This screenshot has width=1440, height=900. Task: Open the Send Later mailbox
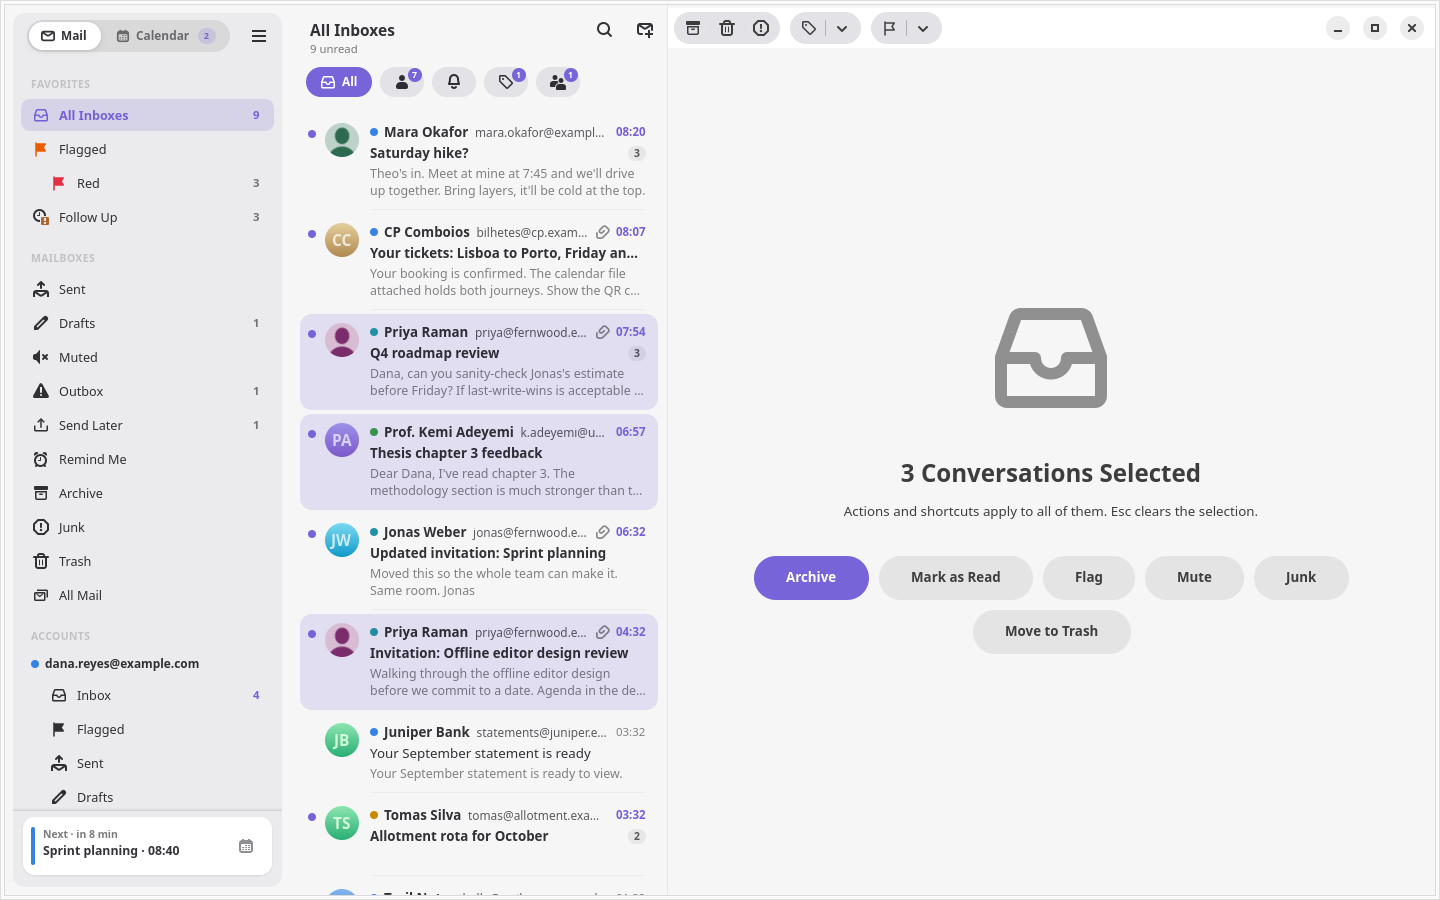(147, 425)
